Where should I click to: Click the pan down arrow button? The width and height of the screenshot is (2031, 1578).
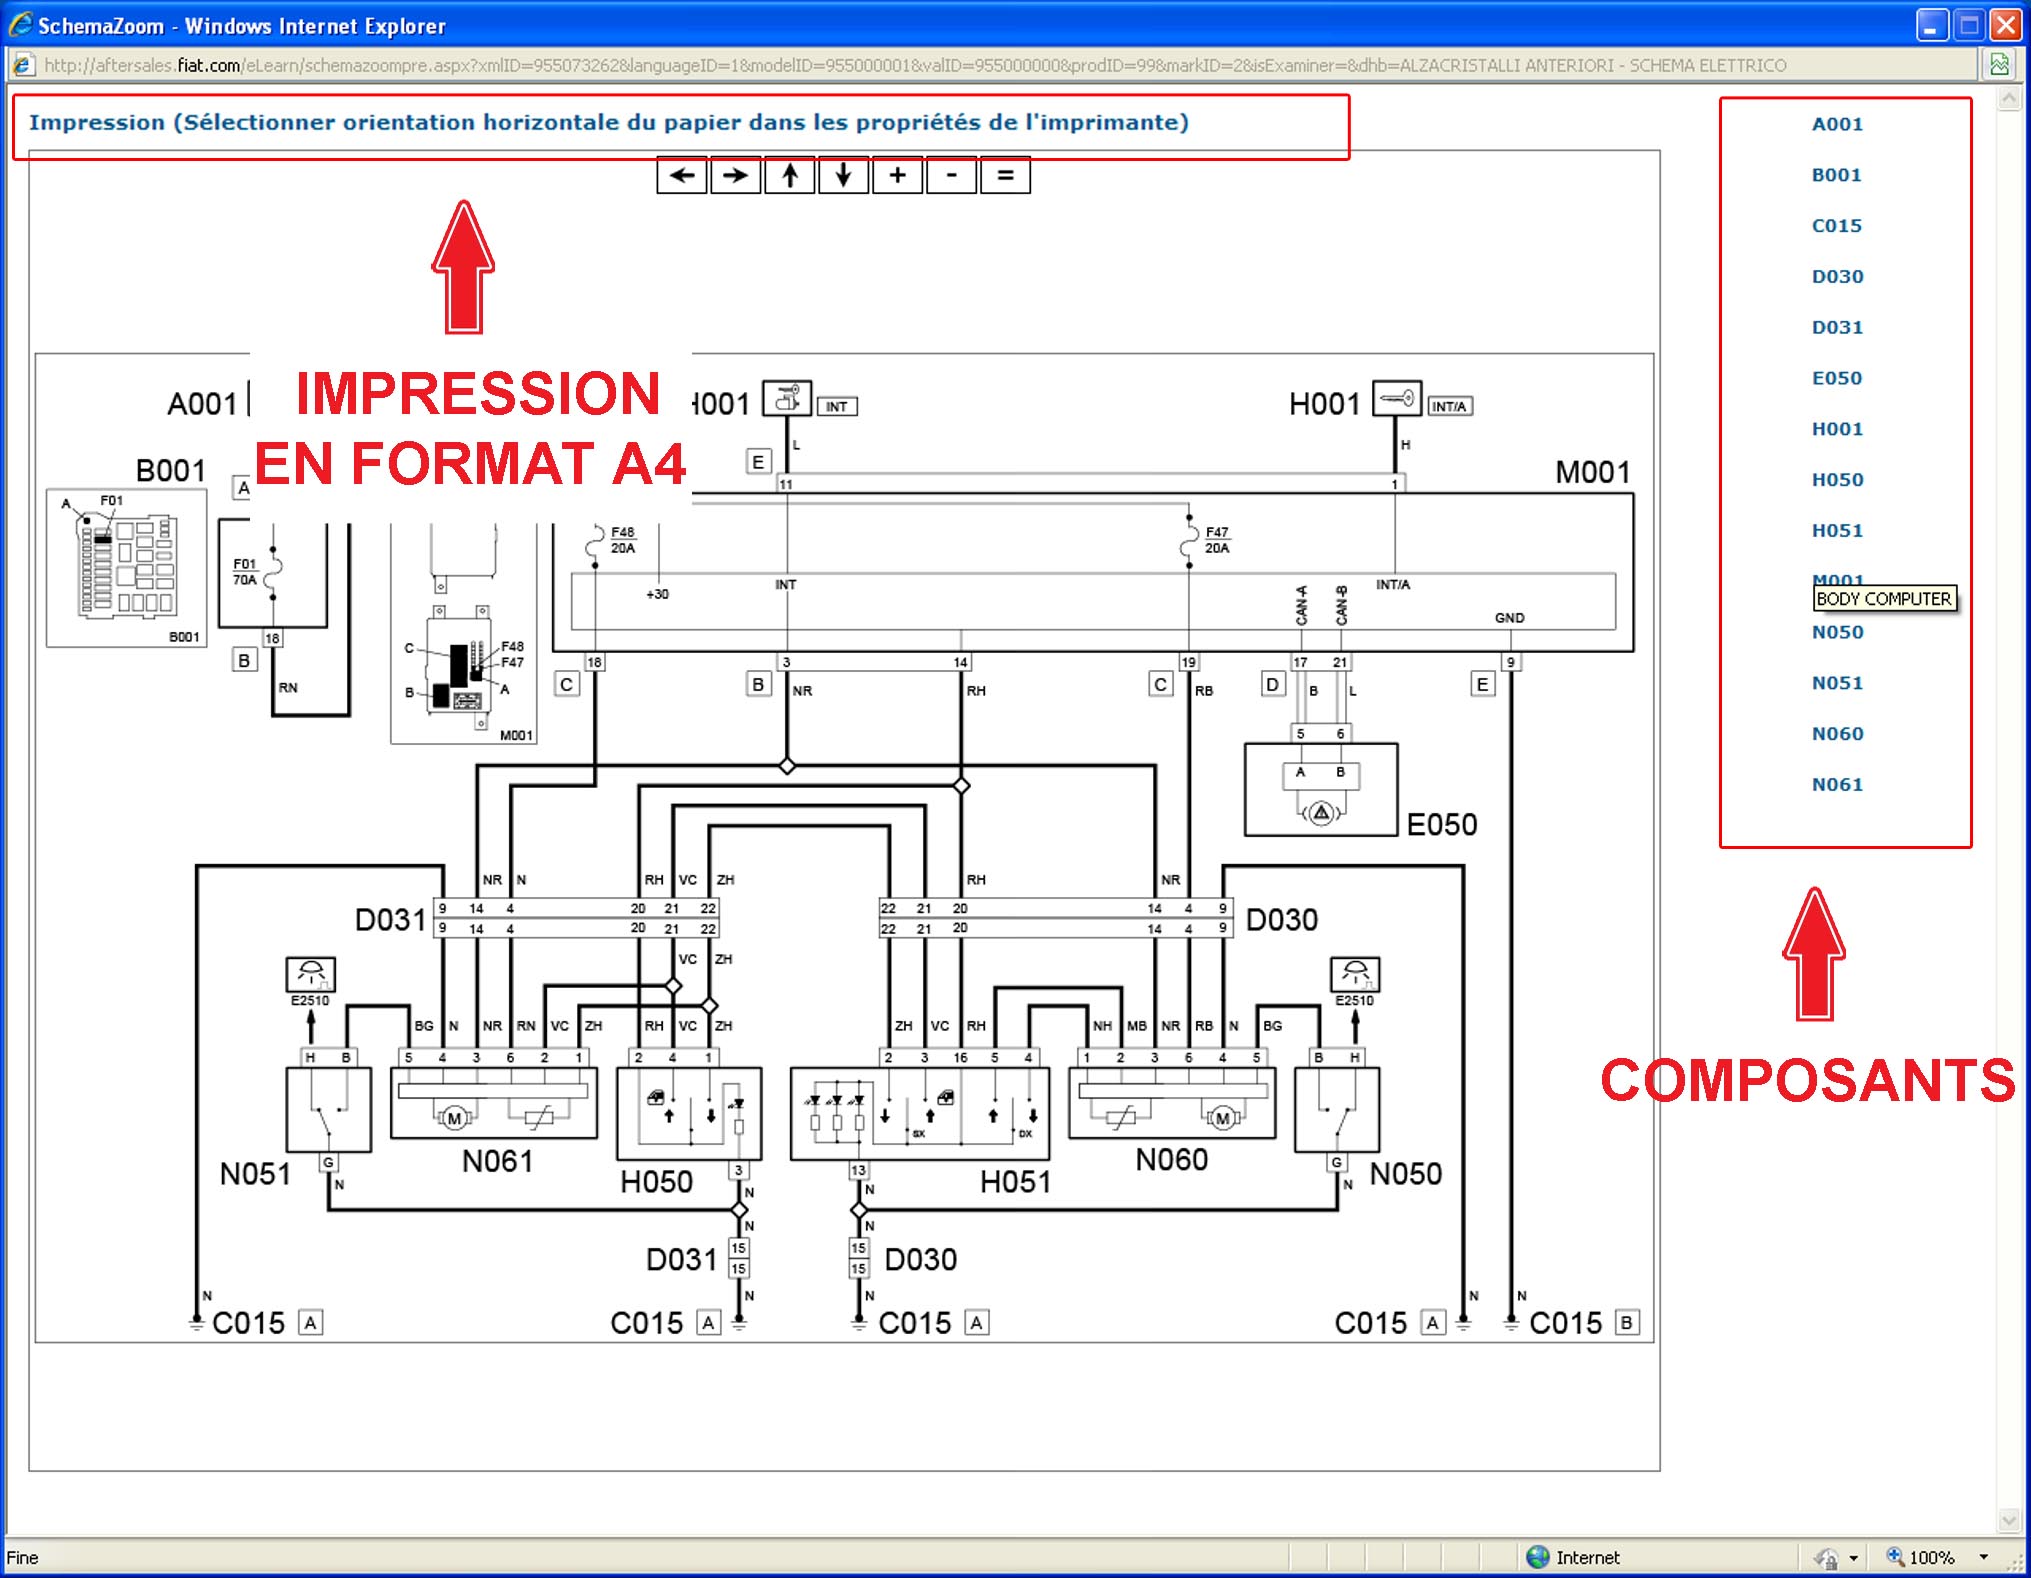click(x=844, y=175)
